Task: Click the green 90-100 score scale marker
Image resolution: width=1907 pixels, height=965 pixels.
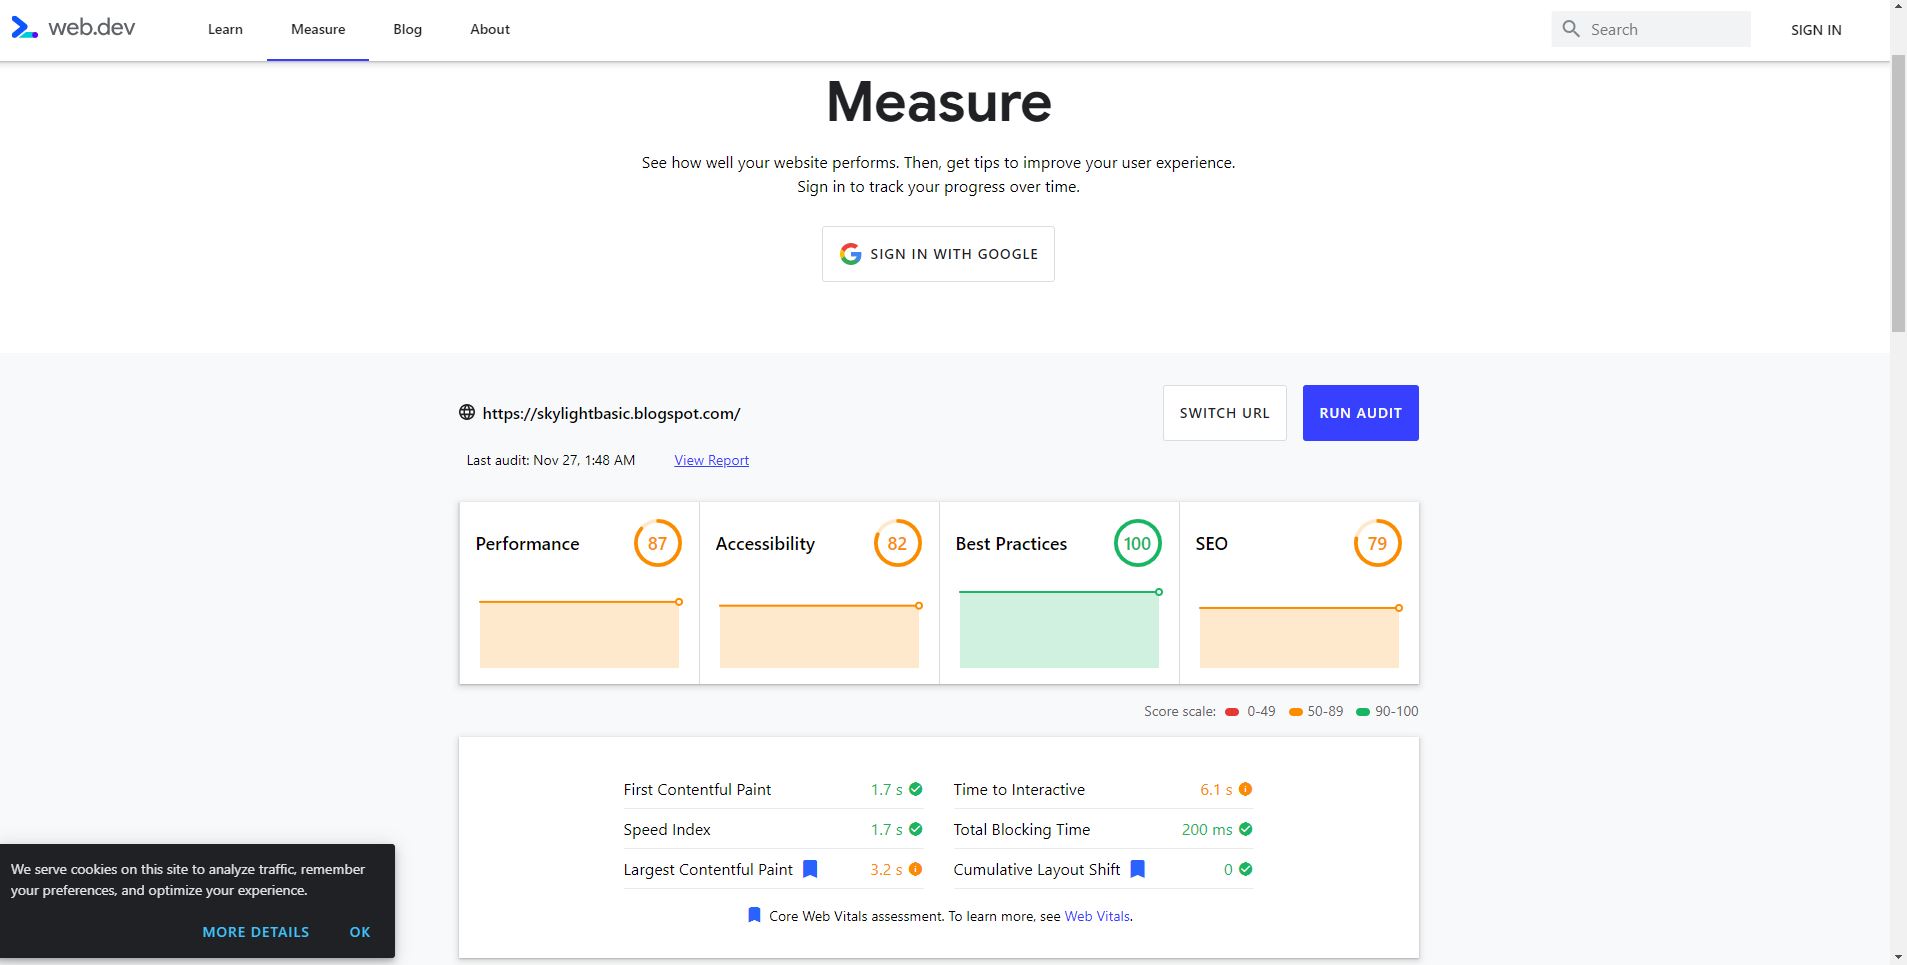Action: coord(1363,712)
